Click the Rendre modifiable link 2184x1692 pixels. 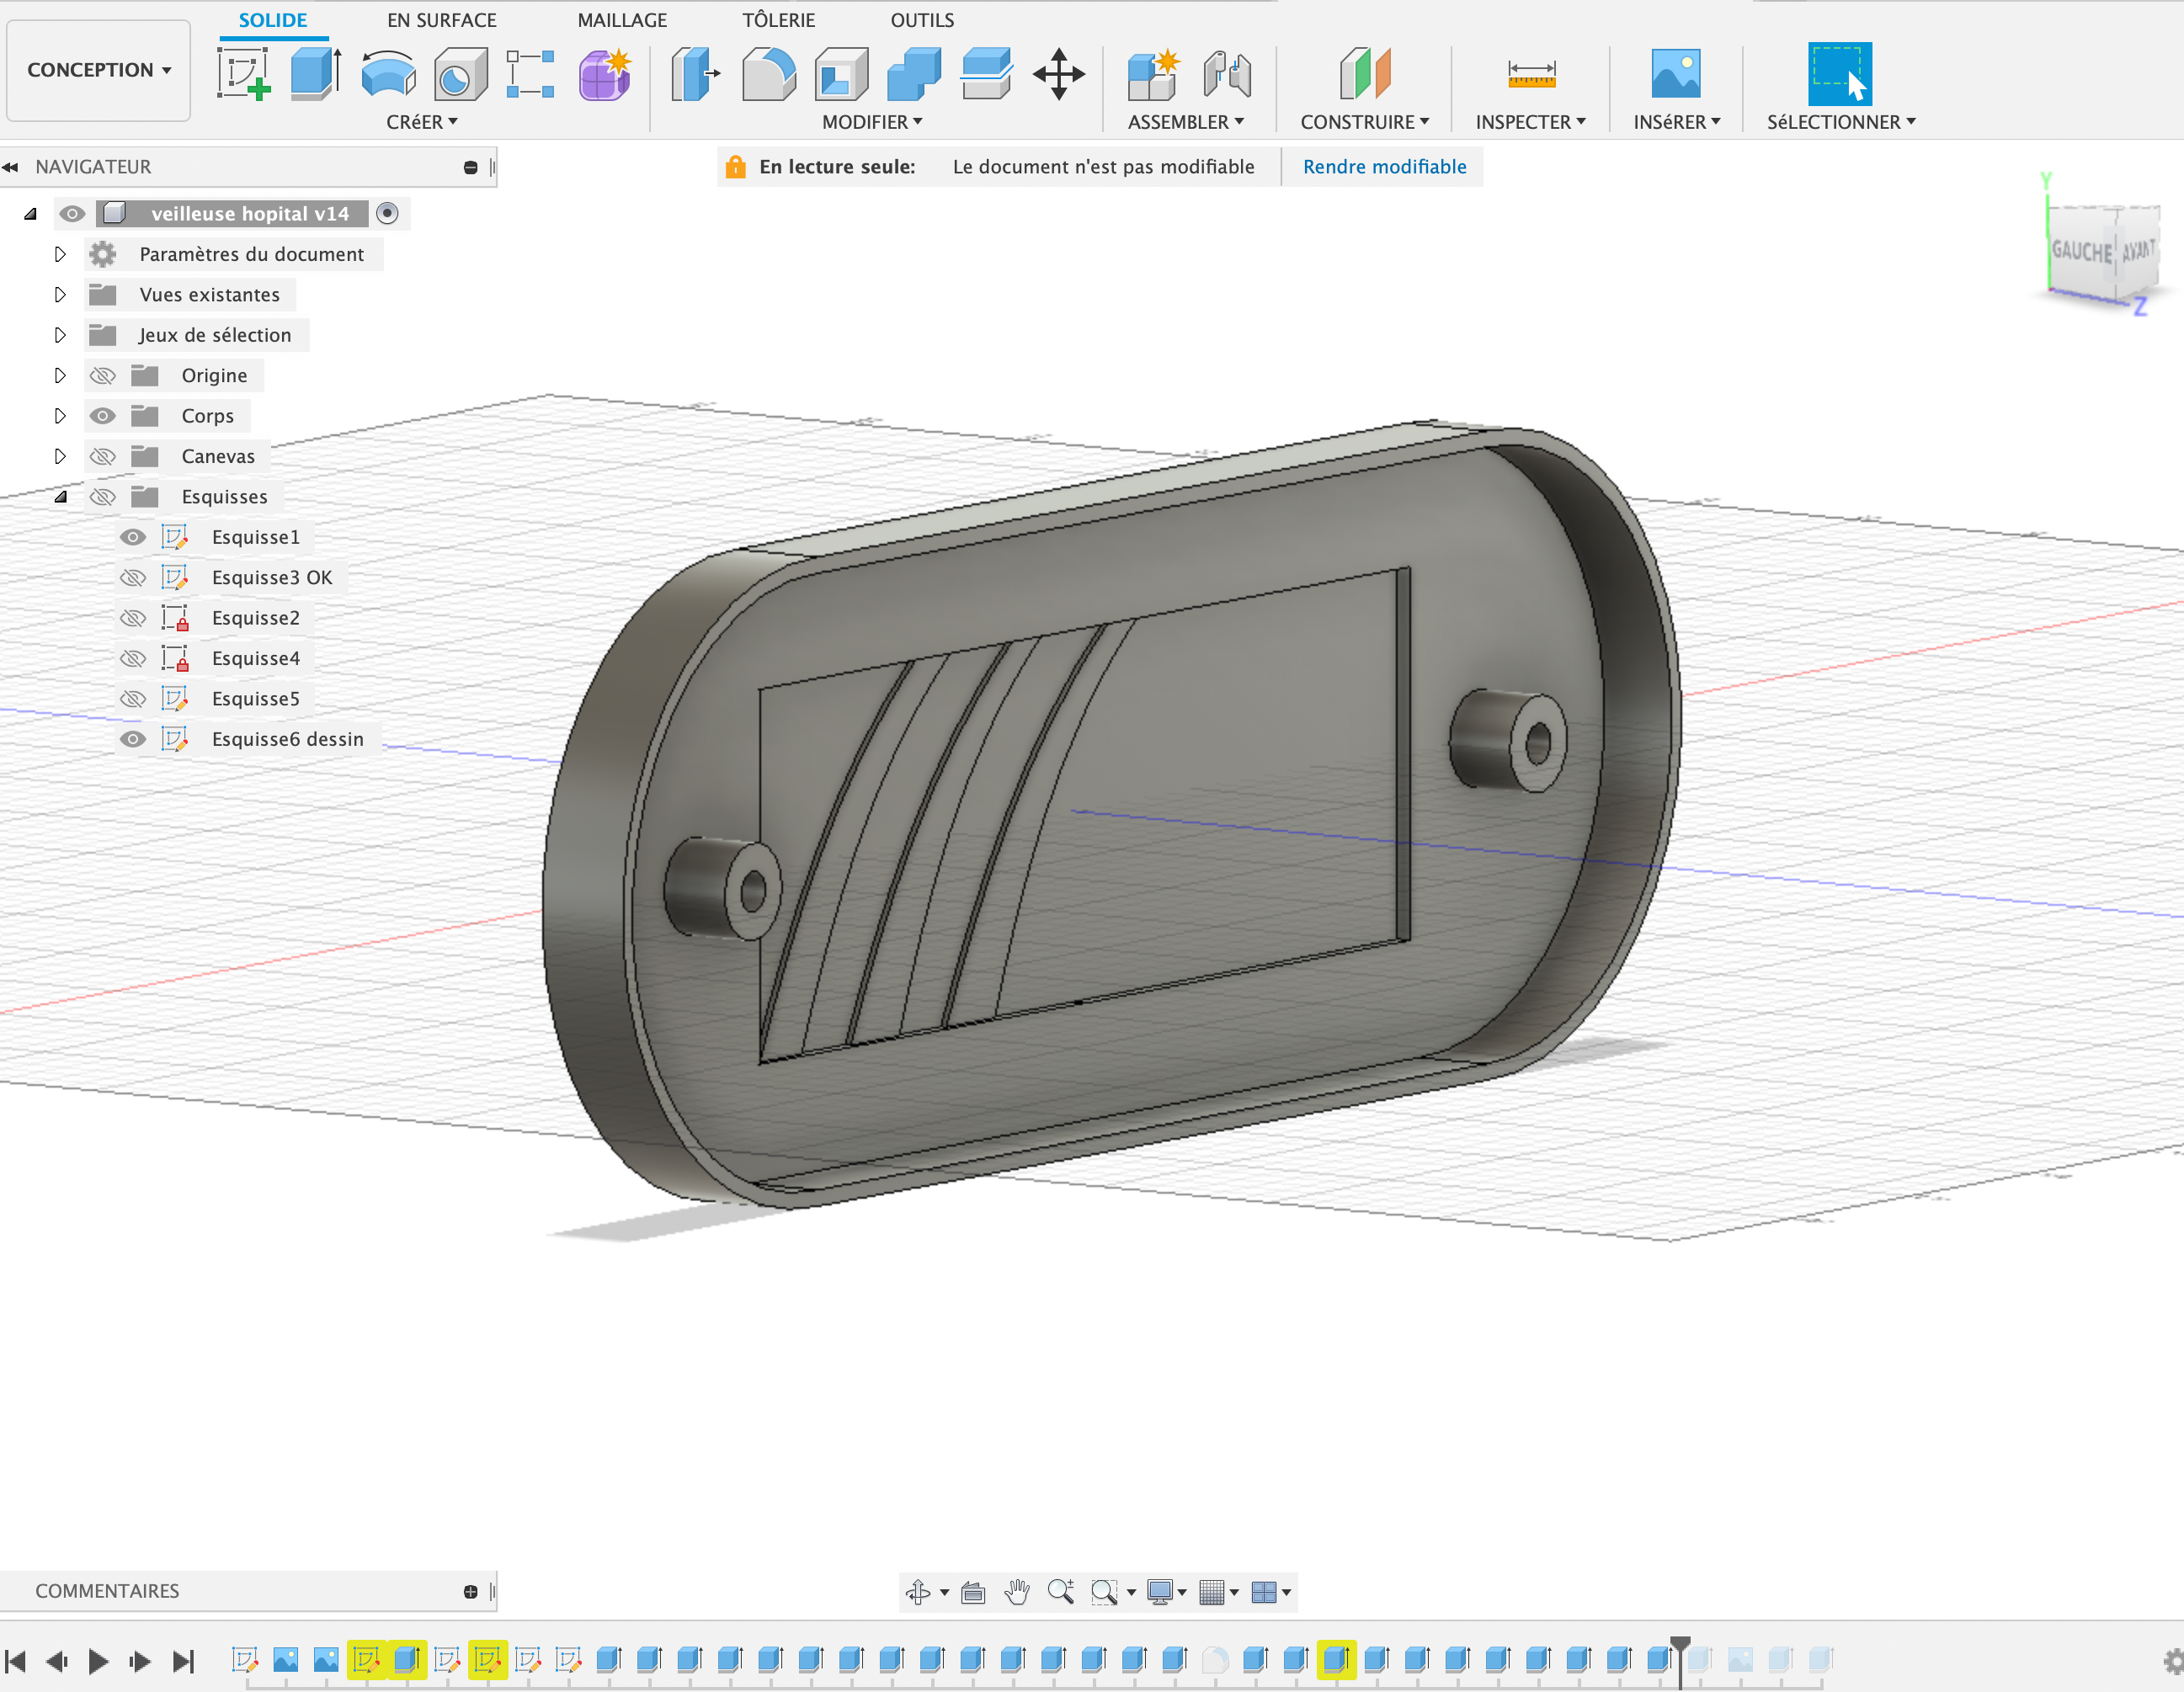click(1384, 167)
